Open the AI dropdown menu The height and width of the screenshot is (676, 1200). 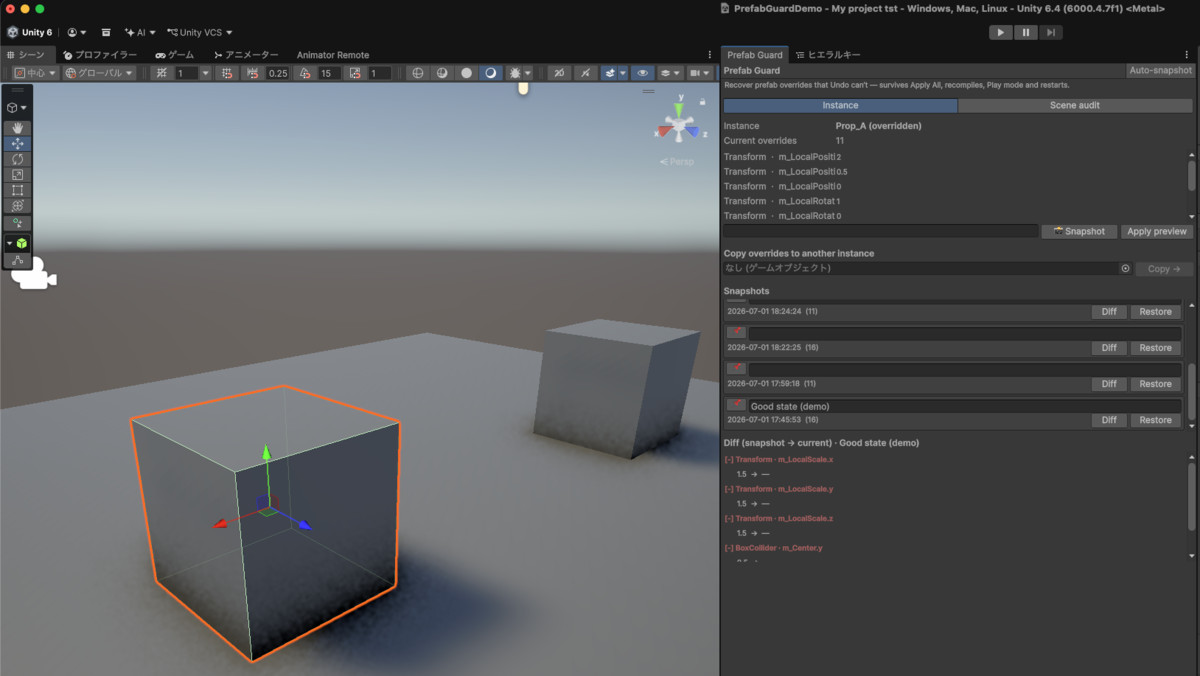coord(140,32)
